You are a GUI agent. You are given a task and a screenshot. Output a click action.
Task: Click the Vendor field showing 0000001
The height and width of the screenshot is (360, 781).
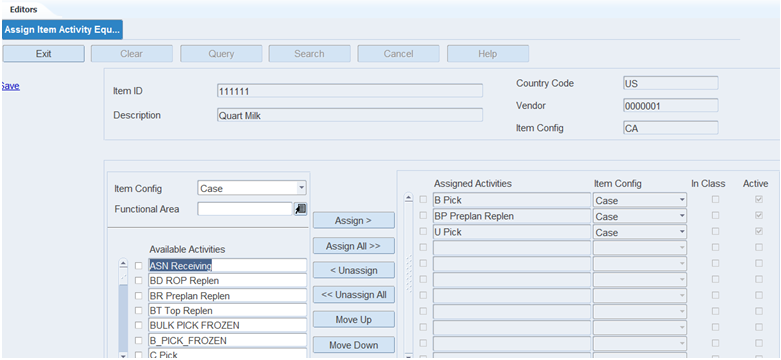pyautogui.click(x=670, y=106)
